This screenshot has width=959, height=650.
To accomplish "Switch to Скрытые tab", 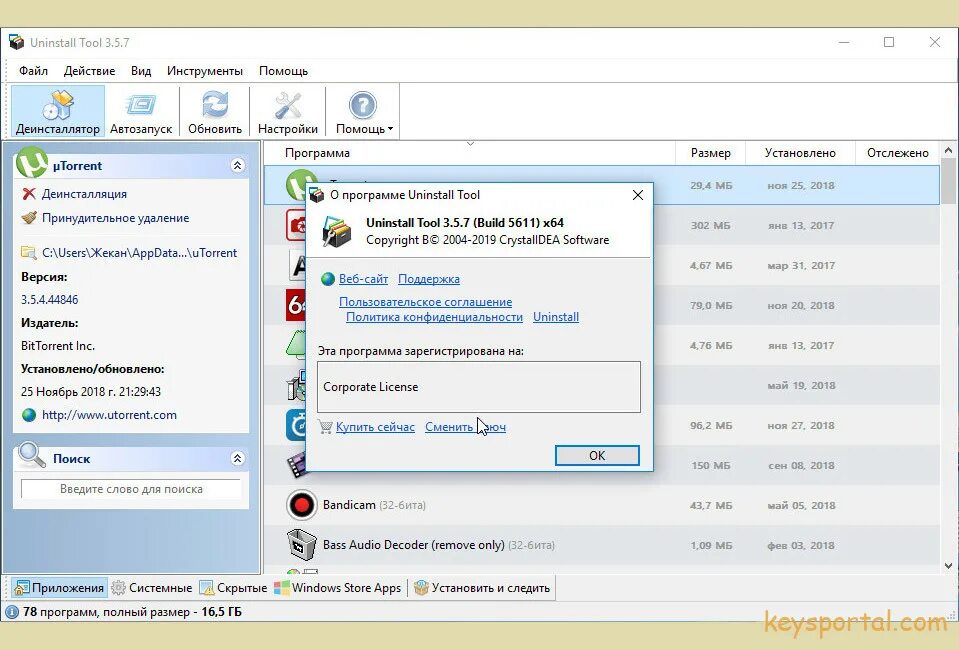I will click(234, 588).
